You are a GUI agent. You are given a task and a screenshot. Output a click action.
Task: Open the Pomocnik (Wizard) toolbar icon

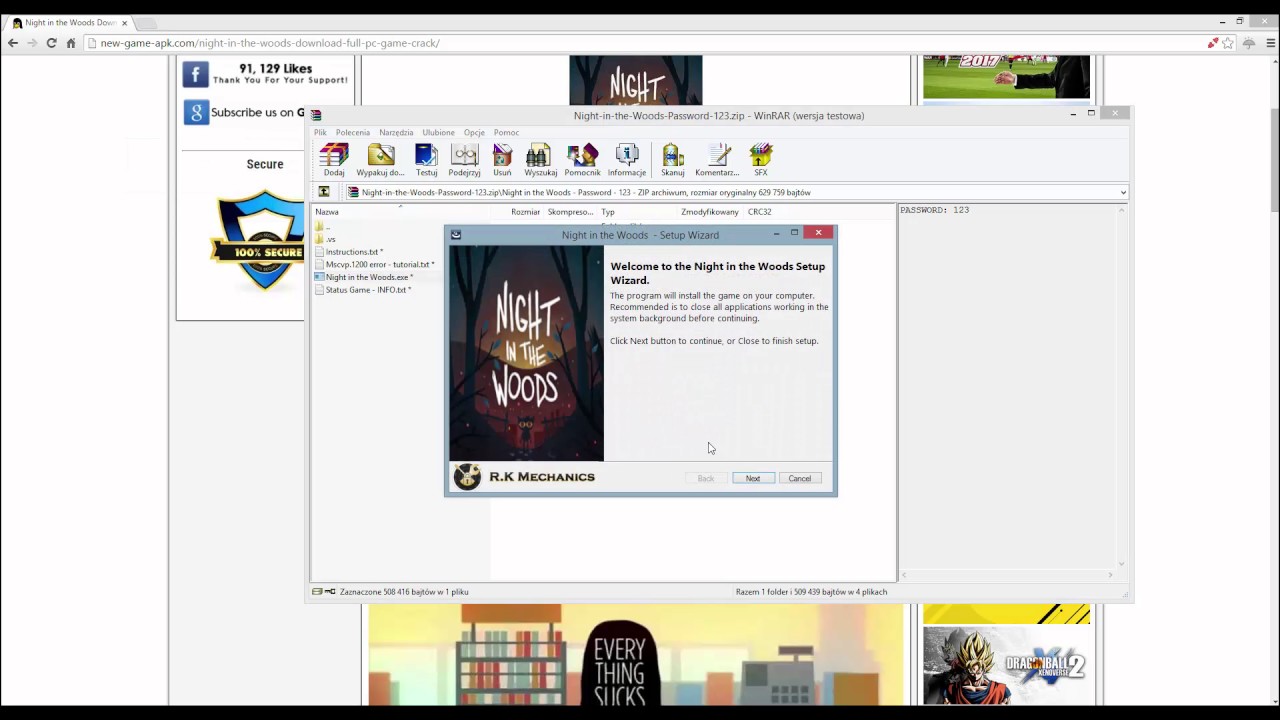tap(582, 160)
